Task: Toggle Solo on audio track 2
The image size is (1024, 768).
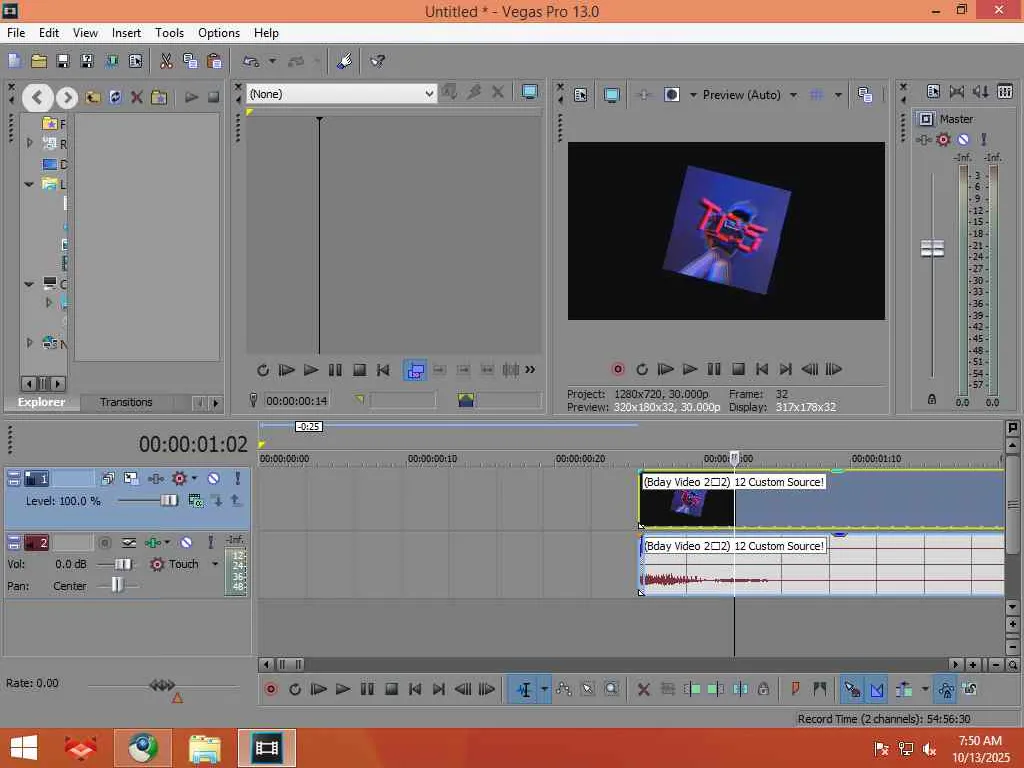Action: pos(210,543)
